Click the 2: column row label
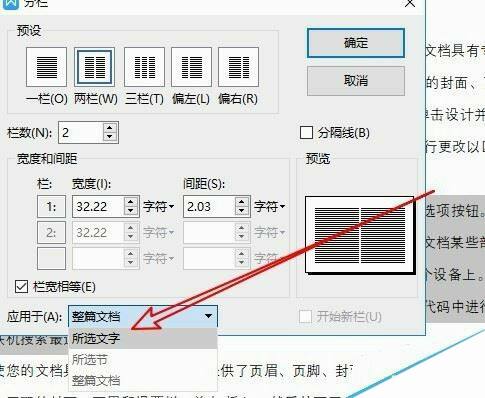This screenshot has width=485, height=398. click(x=51, y=232)
